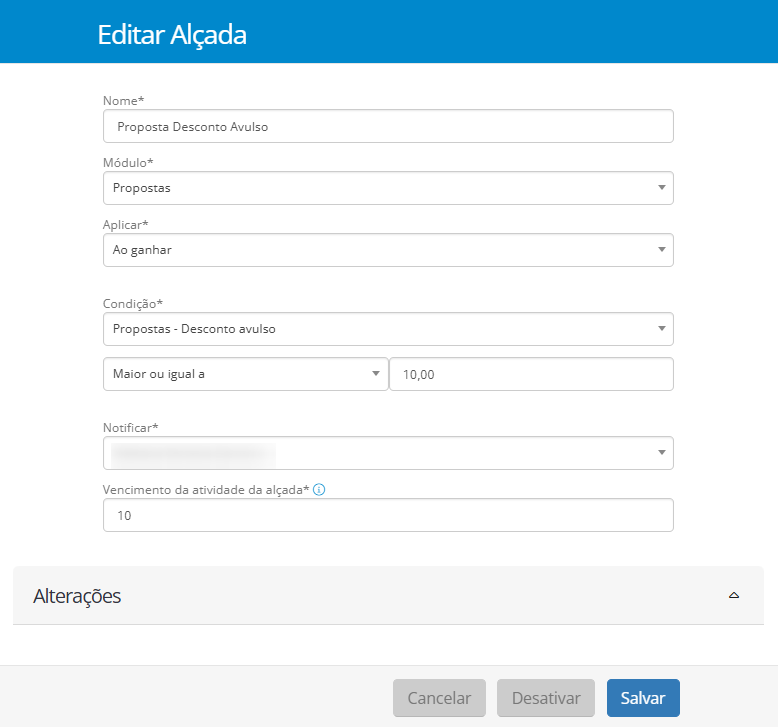
Task: Click the arrow icon of Condição dropdown
Action: point(661,328)
